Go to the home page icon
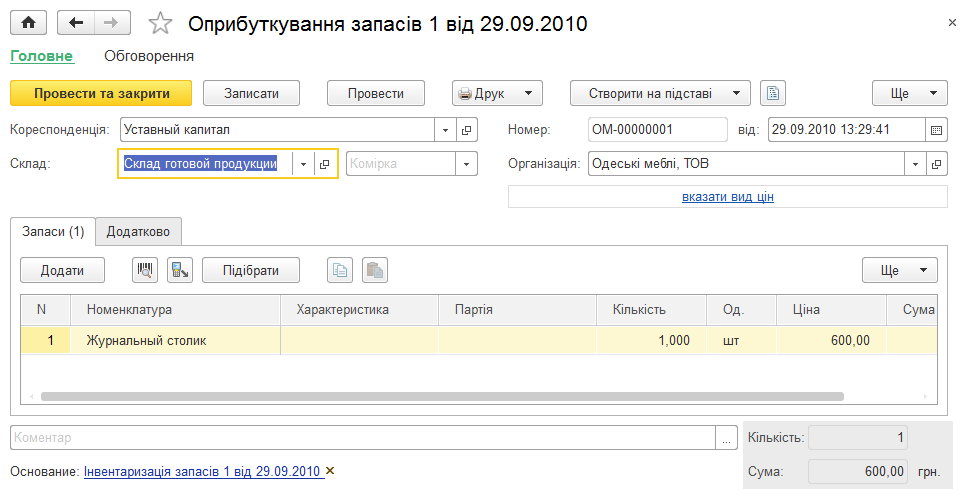Screen dimensions: 961x500 pyautogui.click(x=28, y=23)
